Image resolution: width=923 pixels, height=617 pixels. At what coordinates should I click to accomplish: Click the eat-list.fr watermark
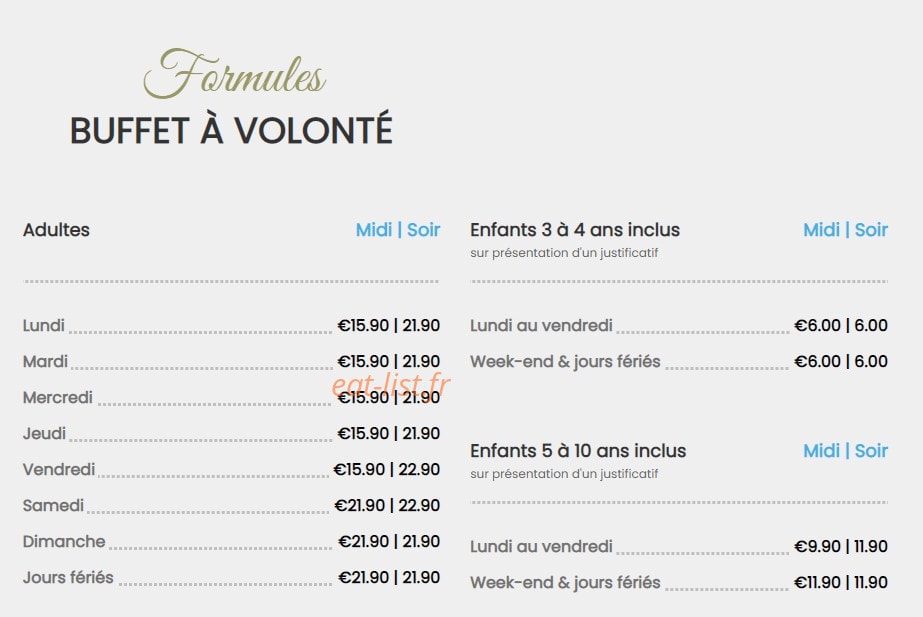(391, 384)
